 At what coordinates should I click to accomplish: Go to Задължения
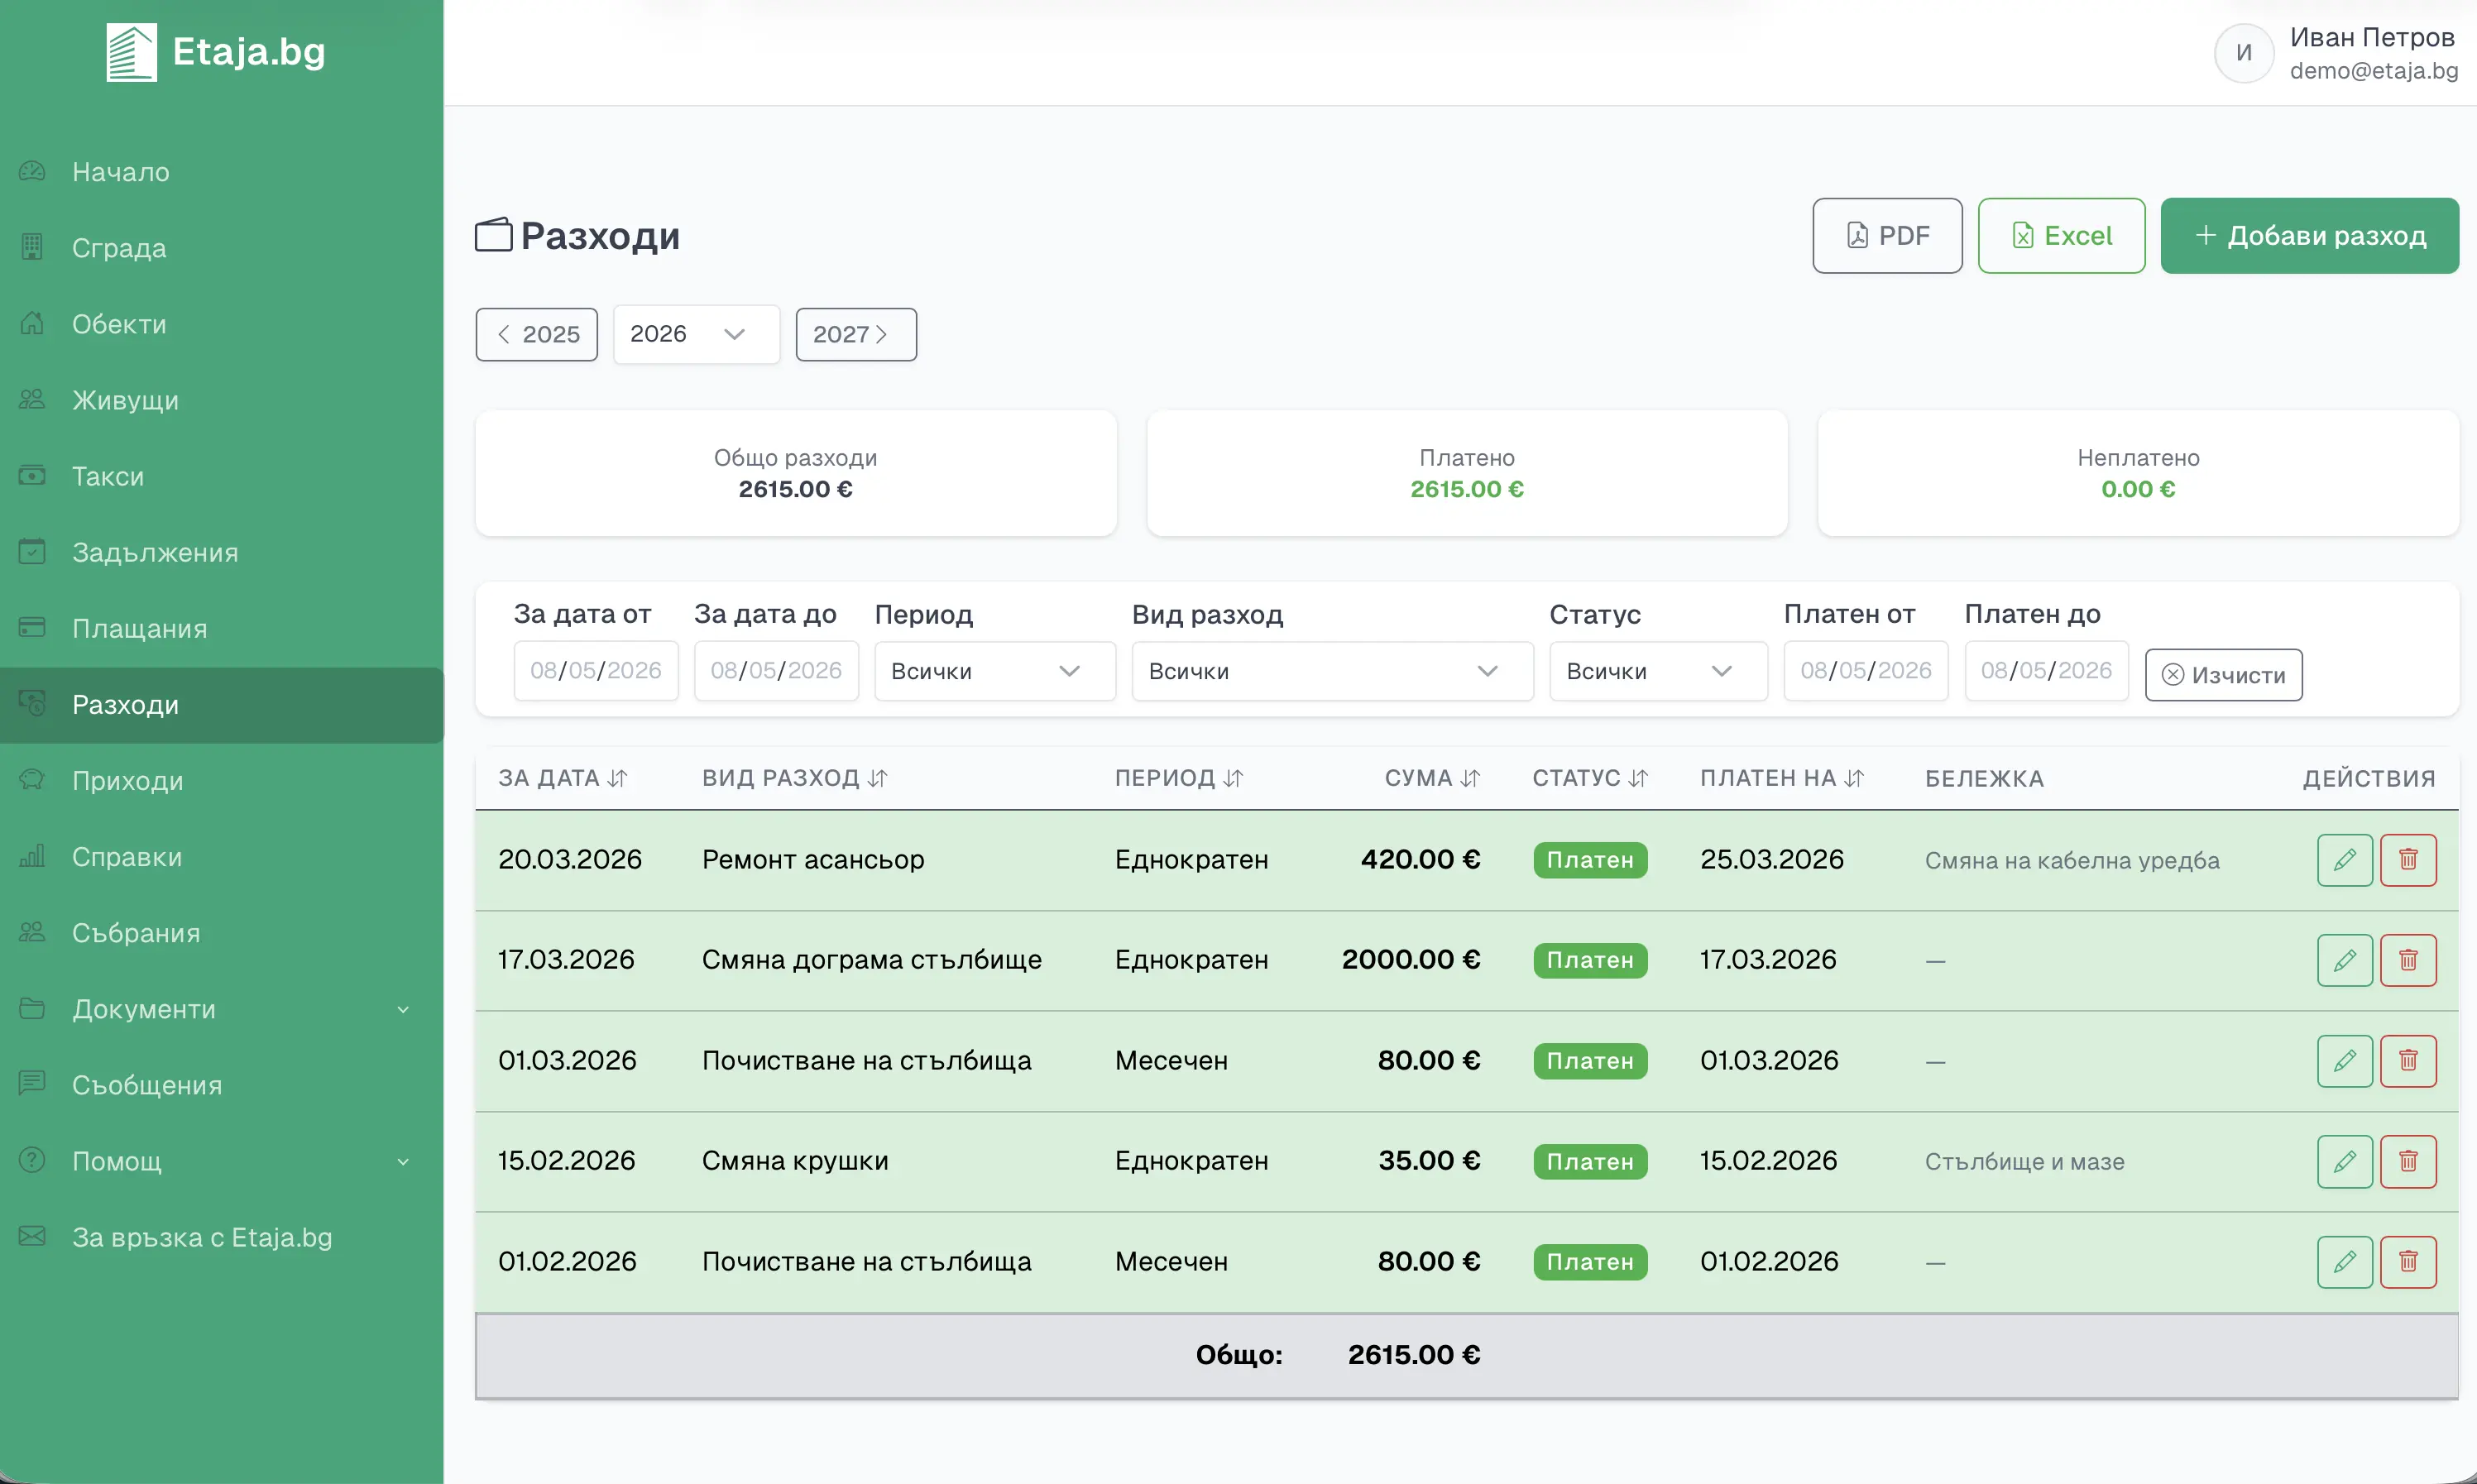click(221, 552)
